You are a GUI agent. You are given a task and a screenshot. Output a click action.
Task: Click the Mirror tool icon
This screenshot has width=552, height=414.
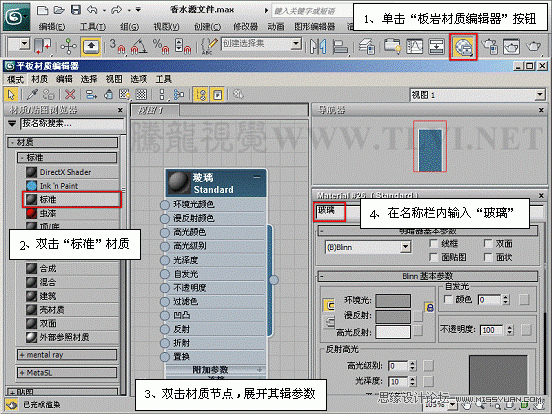tap(318, 46)
